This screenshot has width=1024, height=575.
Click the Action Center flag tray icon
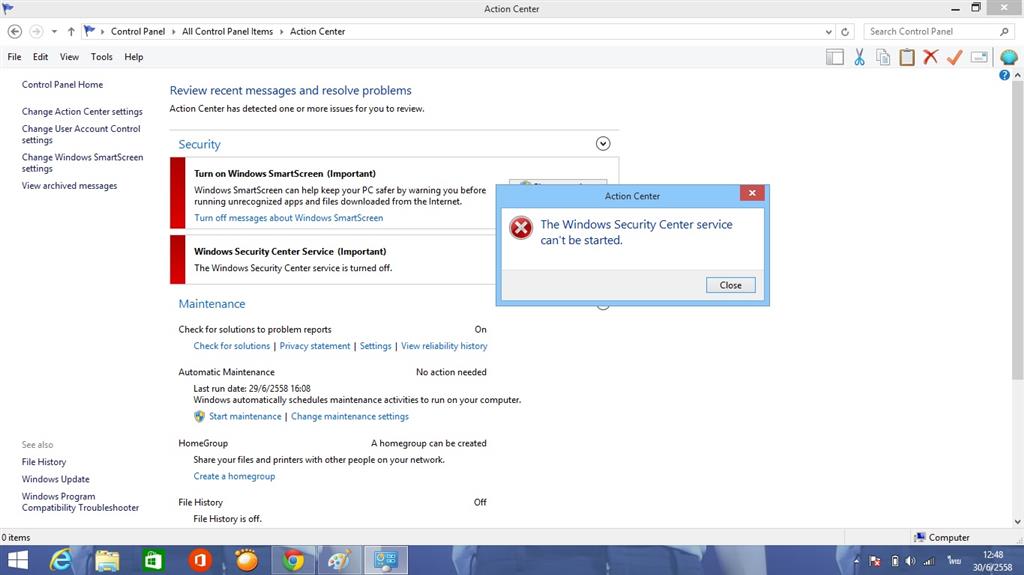click(875, 561)
